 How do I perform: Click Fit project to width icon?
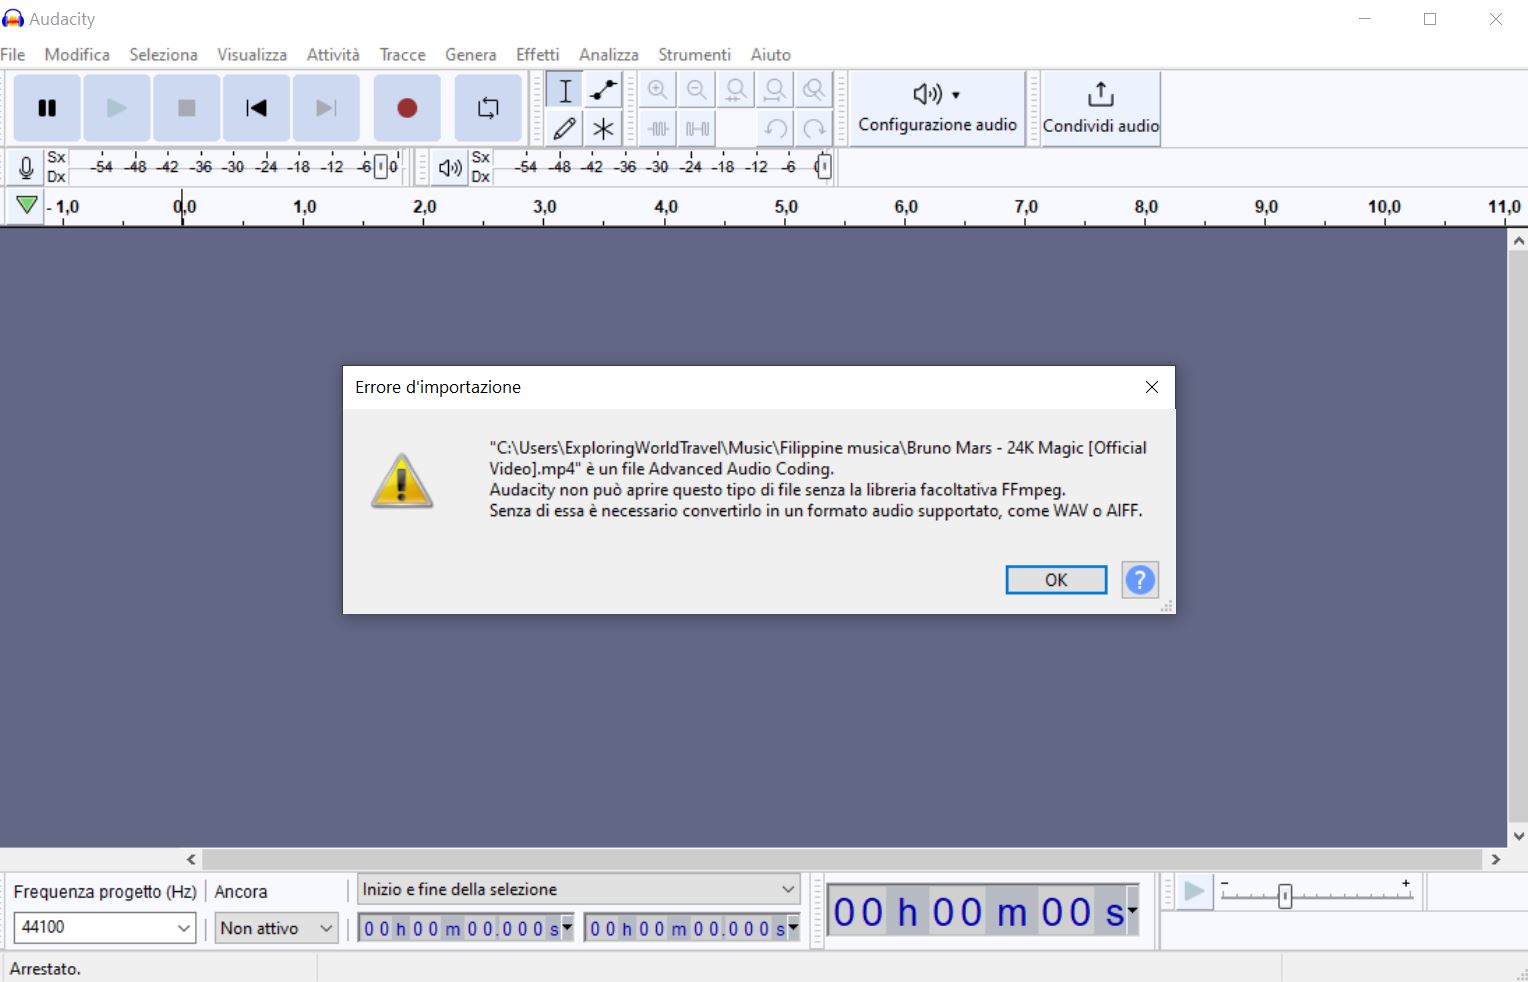pos(775,90)
